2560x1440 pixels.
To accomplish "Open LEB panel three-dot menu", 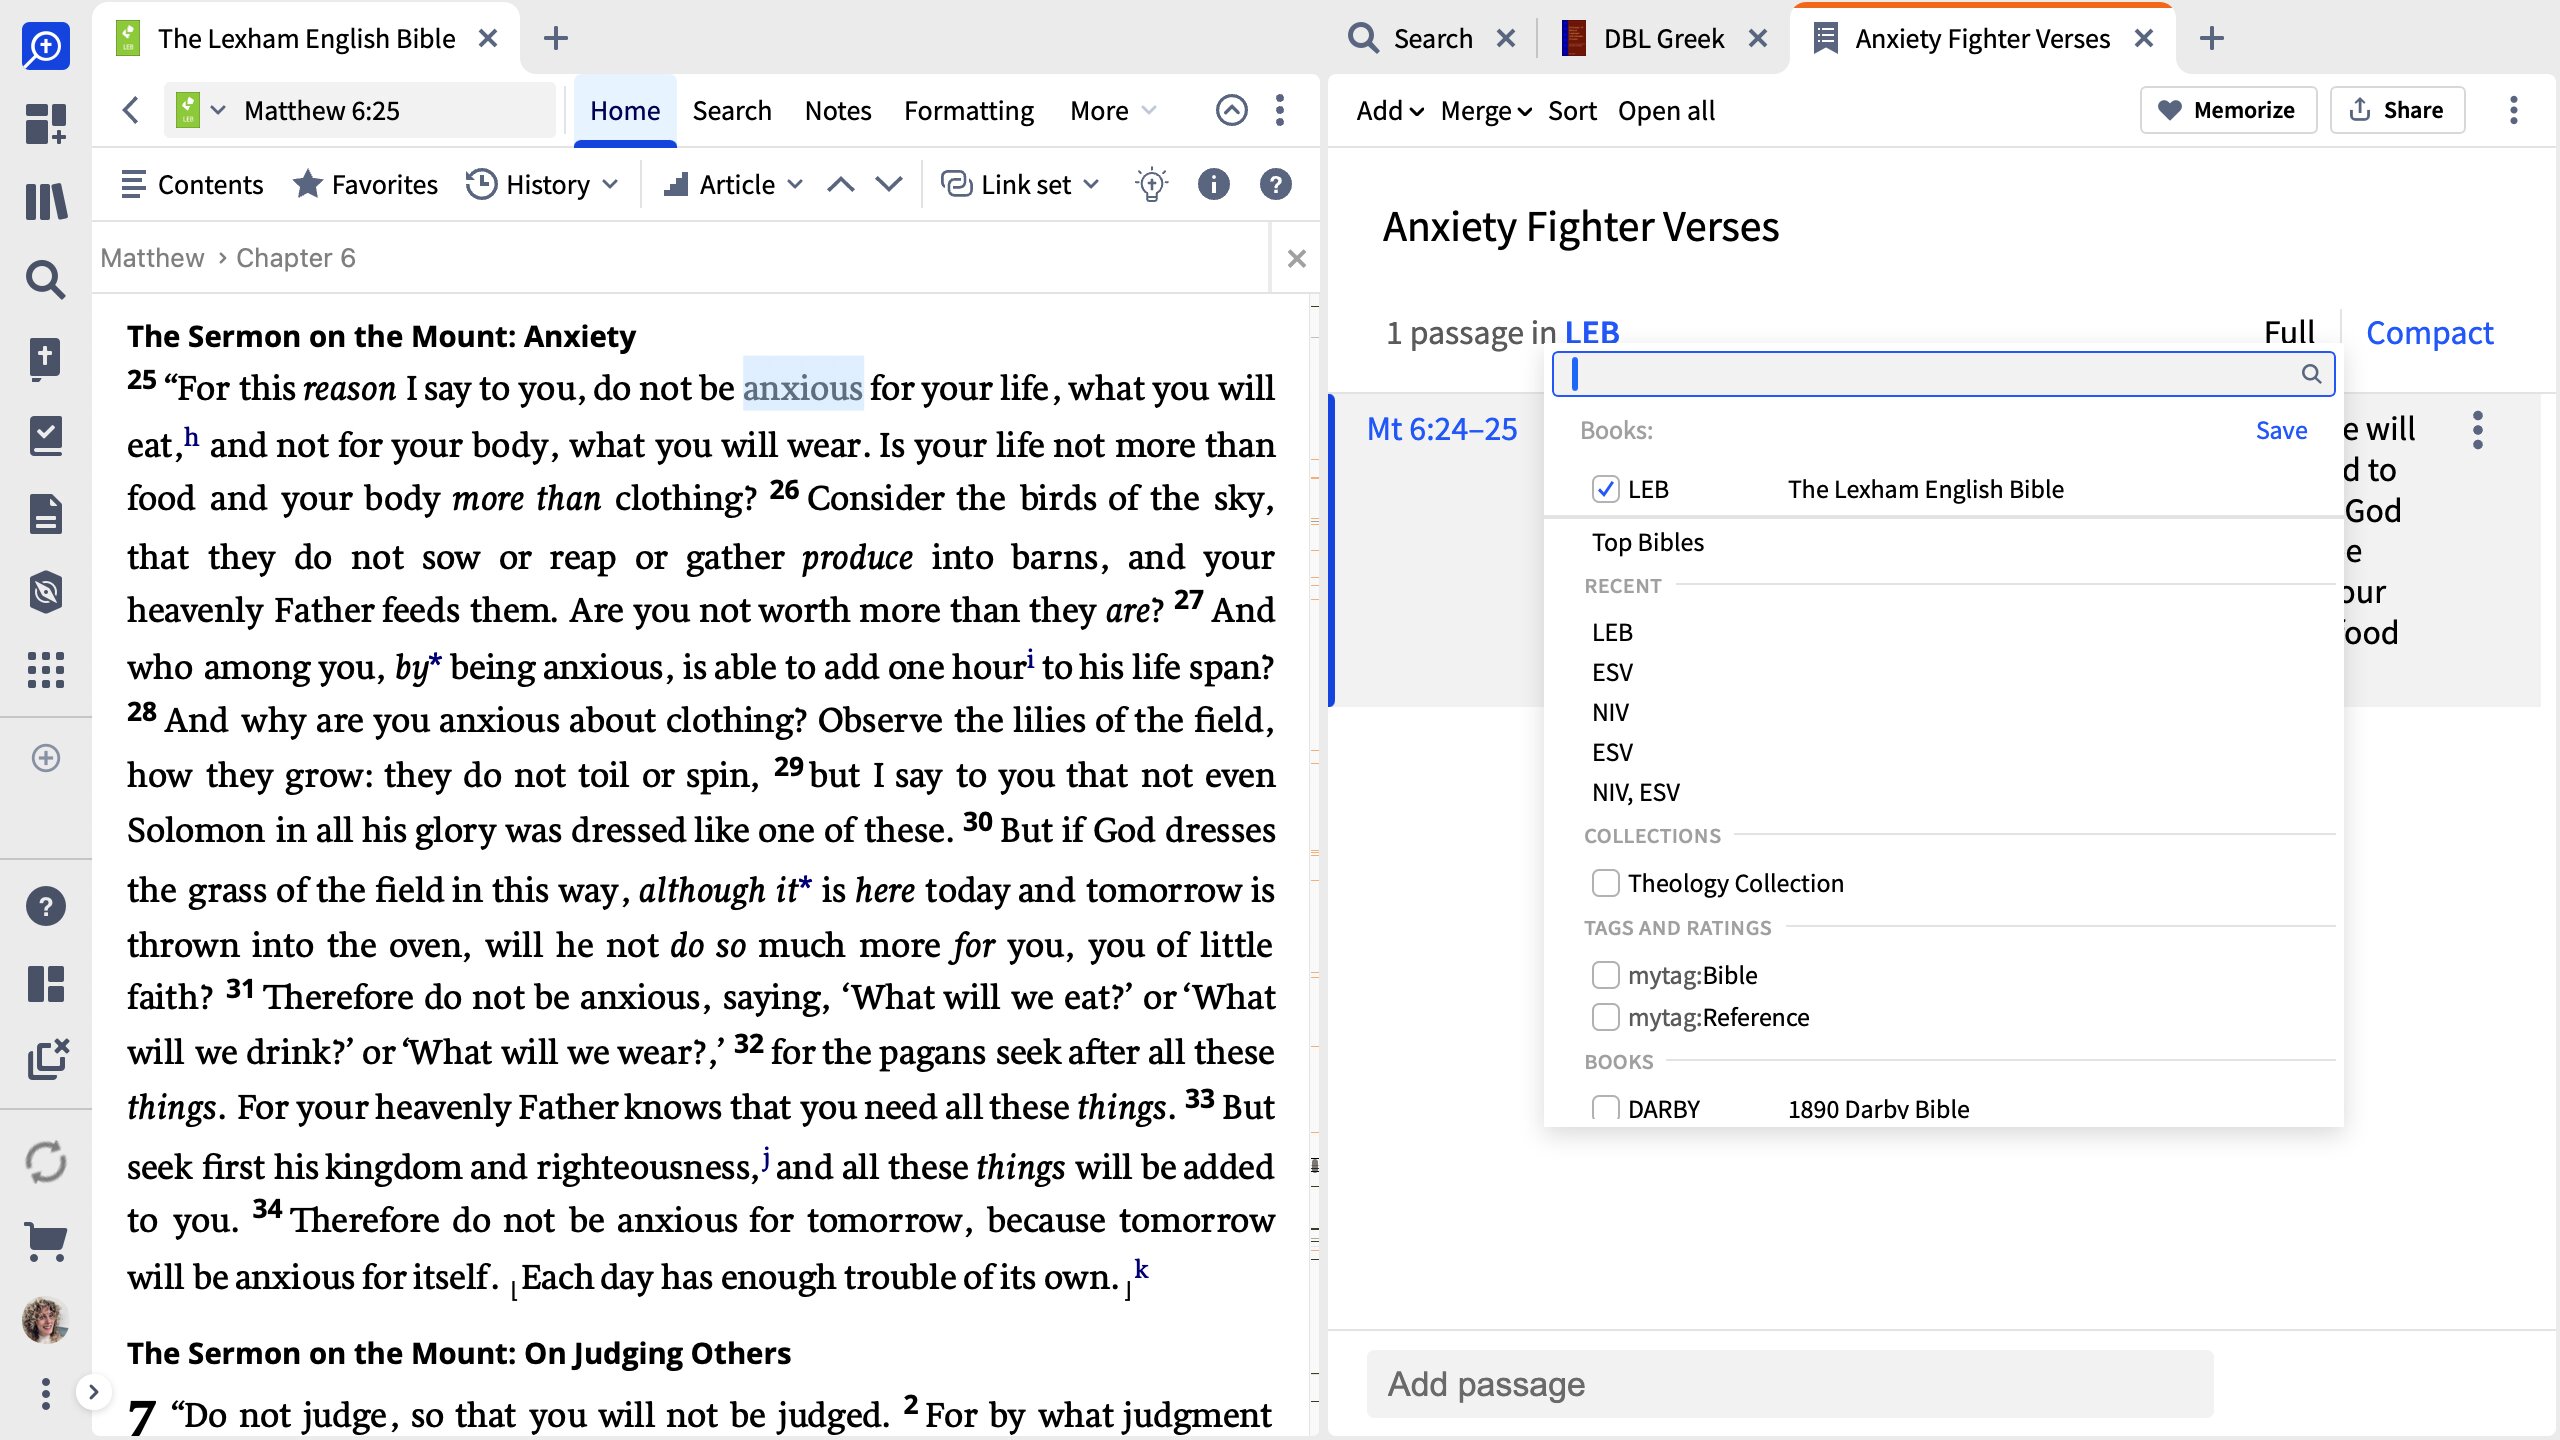I will [1280, 110].
